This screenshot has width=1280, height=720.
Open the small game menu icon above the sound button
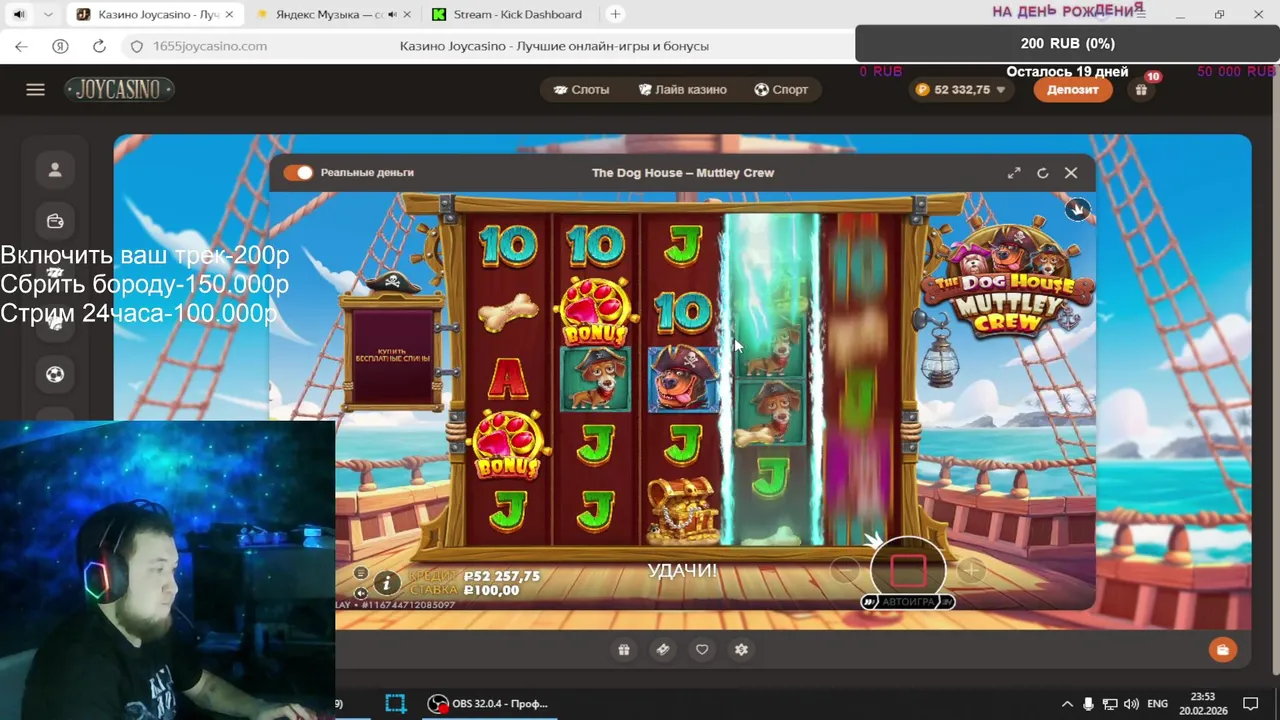(360, 573)
